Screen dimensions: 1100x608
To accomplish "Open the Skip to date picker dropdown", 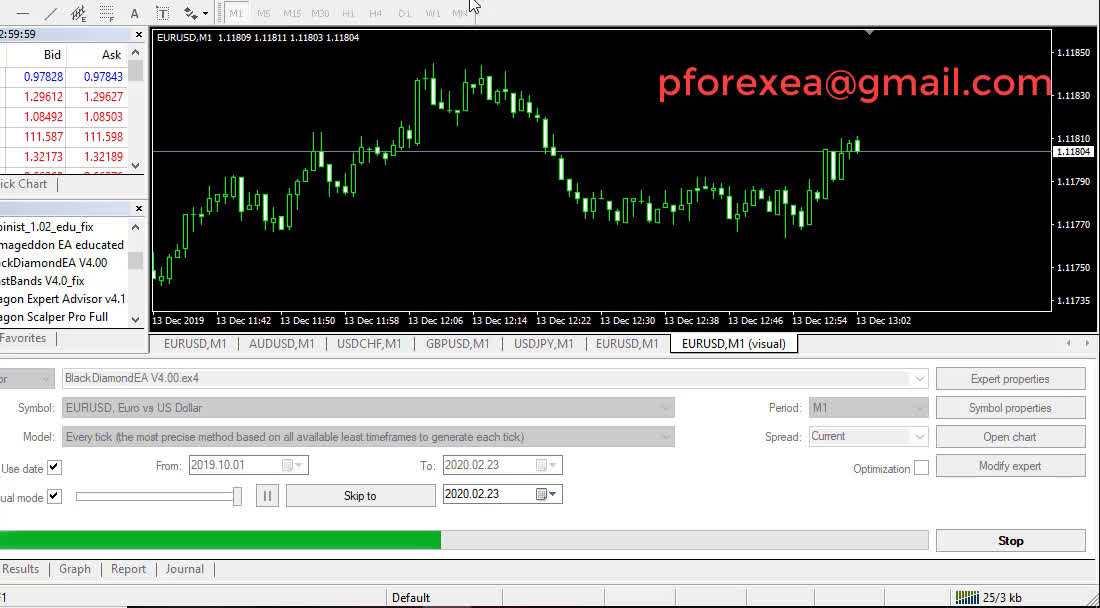I will pos(553,495).
